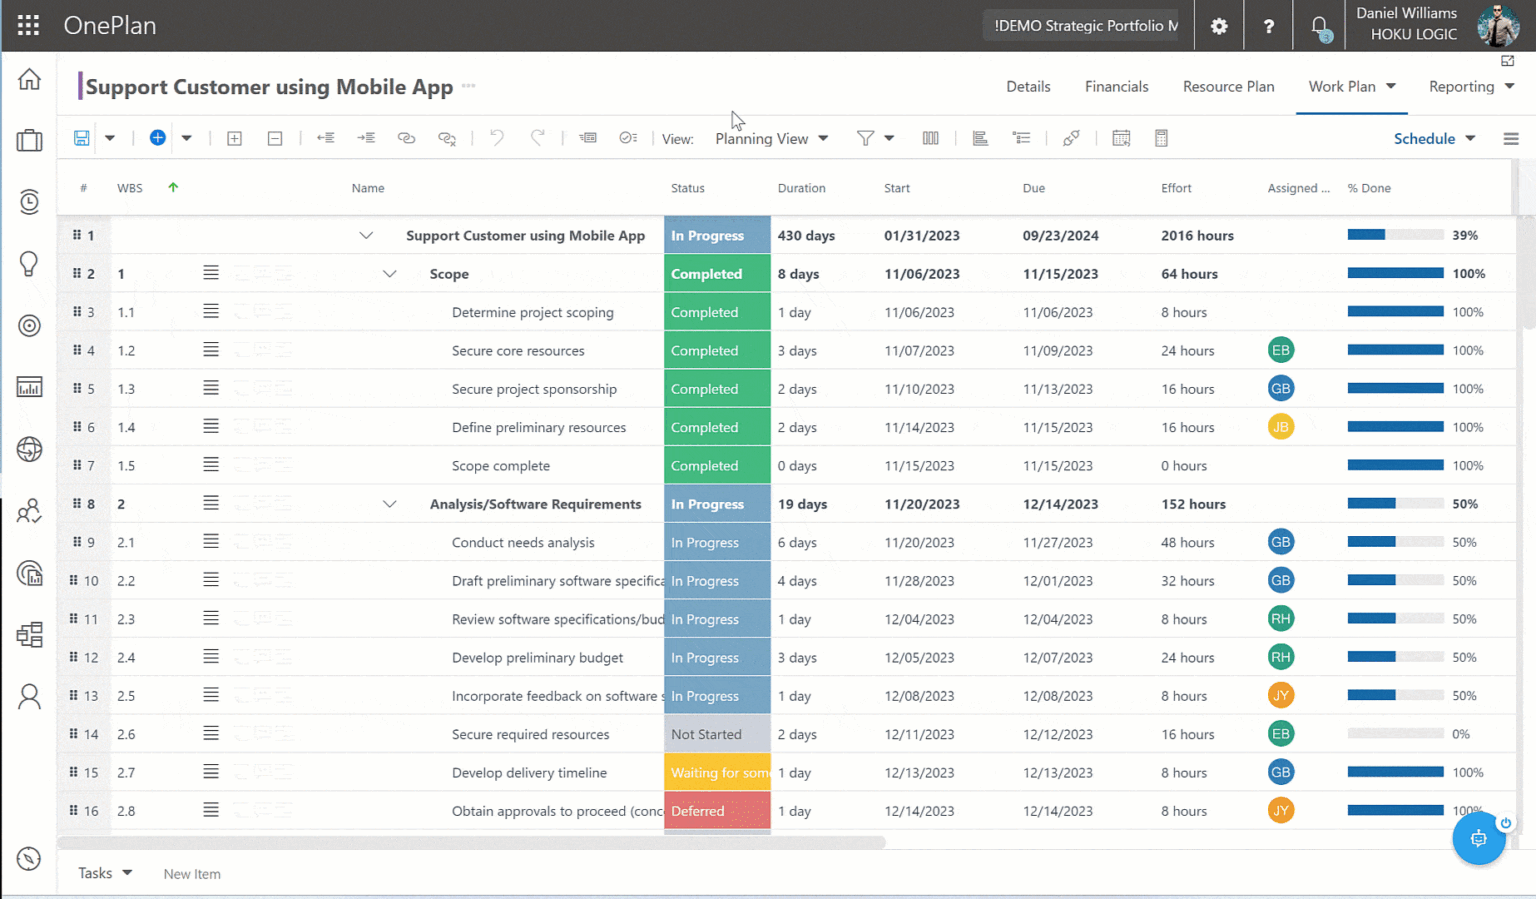Open the notifications bell
The image size is (1536, 899).
[x=1320, y=27]
